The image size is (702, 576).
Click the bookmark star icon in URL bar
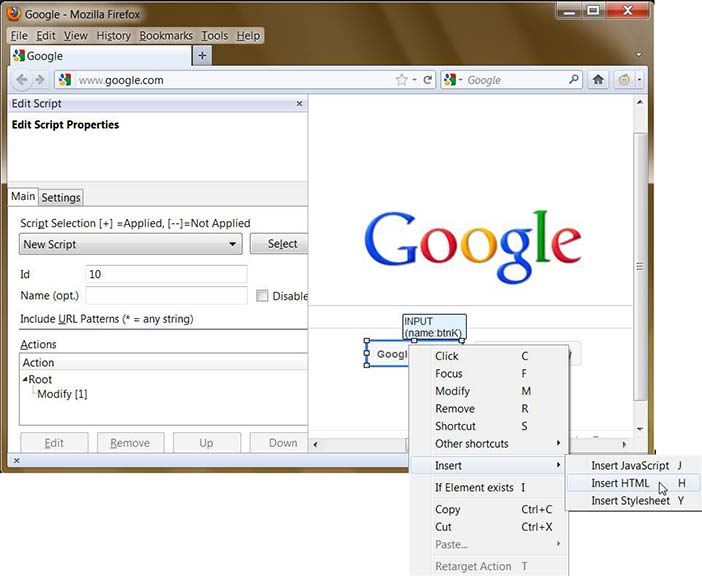[402, 80]
